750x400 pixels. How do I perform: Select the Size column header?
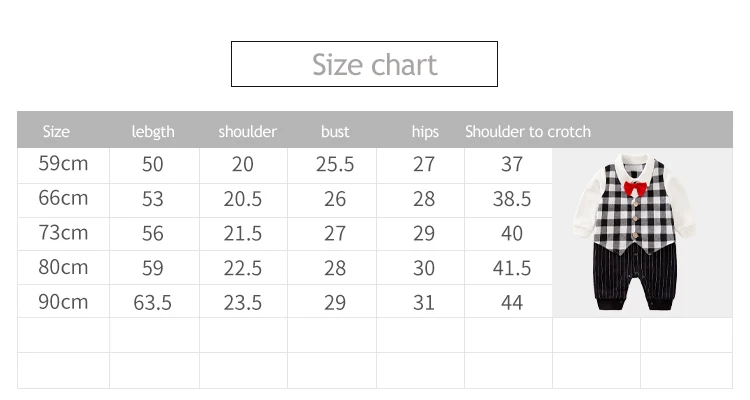pyautogui.click(x=56, y=131)
